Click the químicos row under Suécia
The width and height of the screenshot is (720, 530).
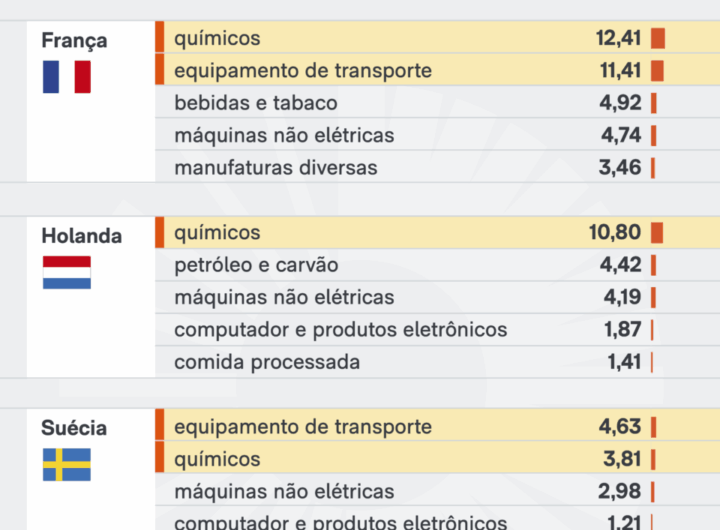[x=217, y=459]
